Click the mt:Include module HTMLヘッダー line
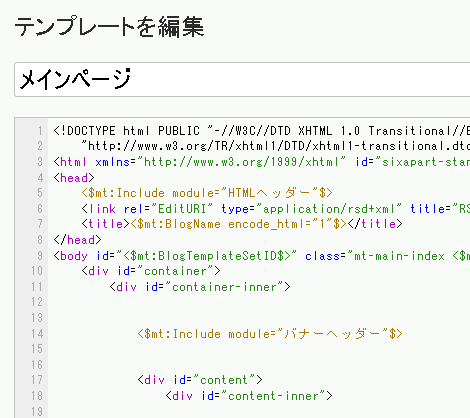 (207, 193)
